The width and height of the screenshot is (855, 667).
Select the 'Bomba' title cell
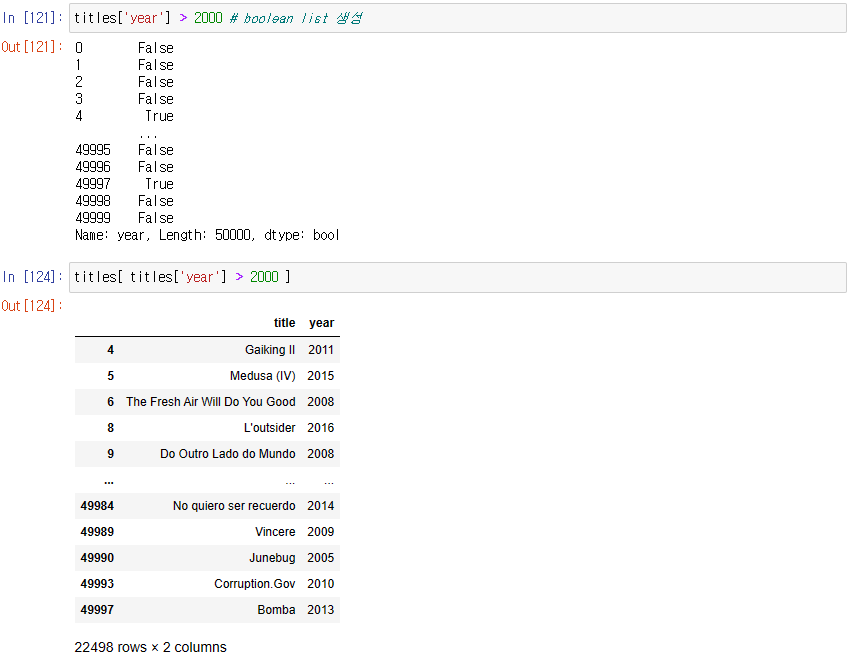click(276, 610)
